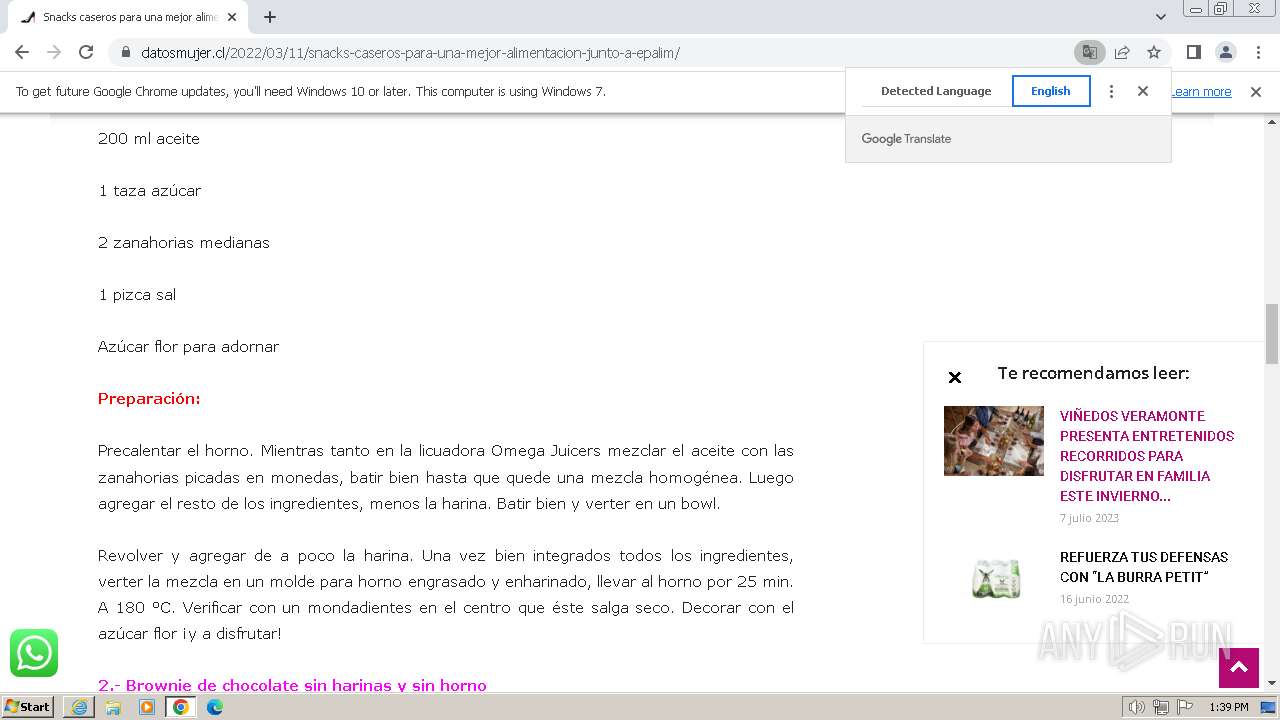View site information lock icon
Viewport: 1280px width, 720px height.
click(125, 53)
